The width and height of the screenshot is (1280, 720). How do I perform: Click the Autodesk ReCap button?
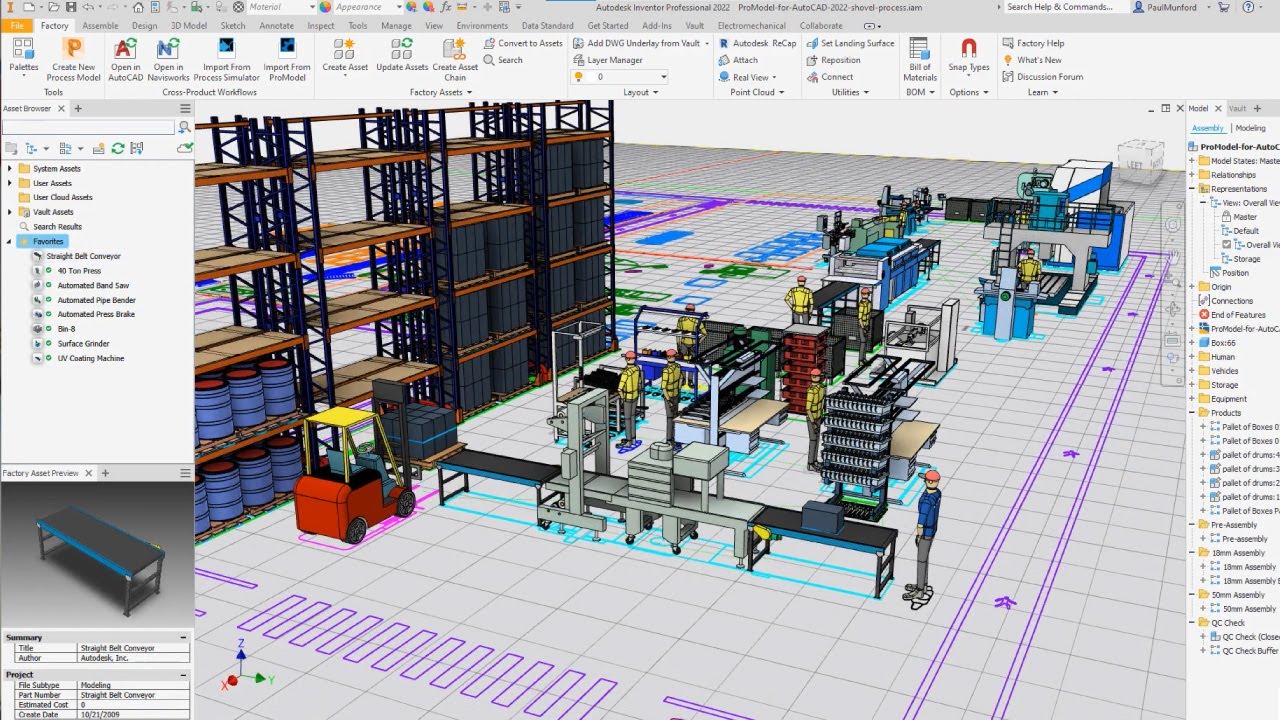coord(757,43)
